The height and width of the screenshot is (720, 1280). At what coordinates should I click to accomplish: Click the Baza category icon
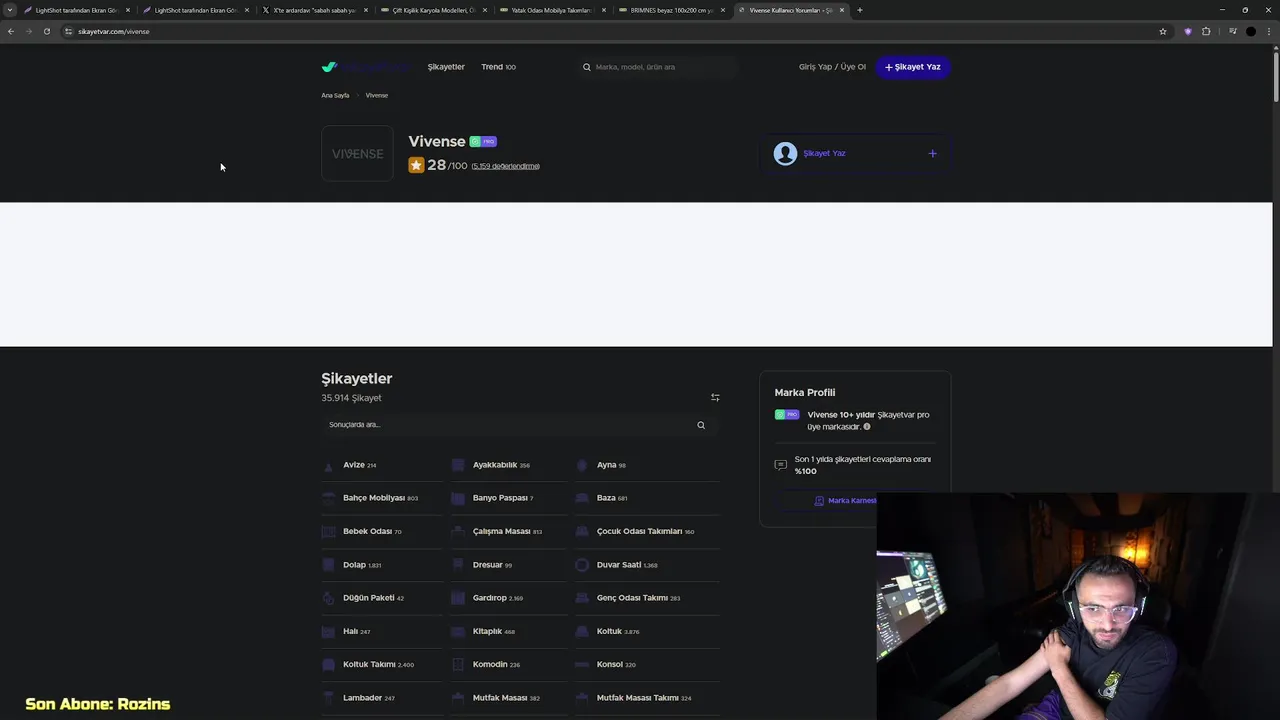coord(582,498)
